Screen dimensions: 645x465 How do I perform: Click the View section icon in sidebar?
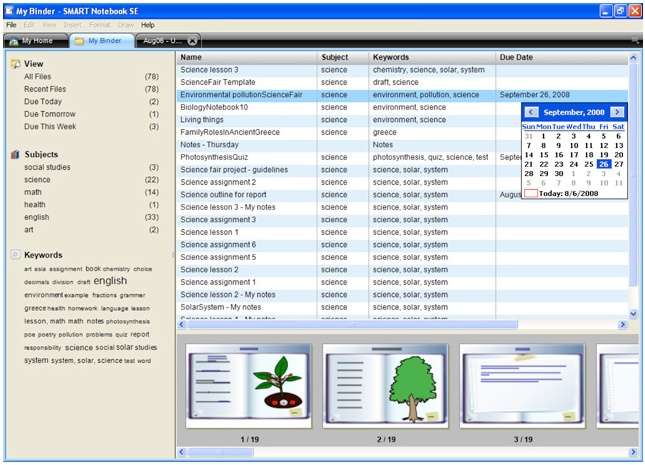click(x=15, y=63)
